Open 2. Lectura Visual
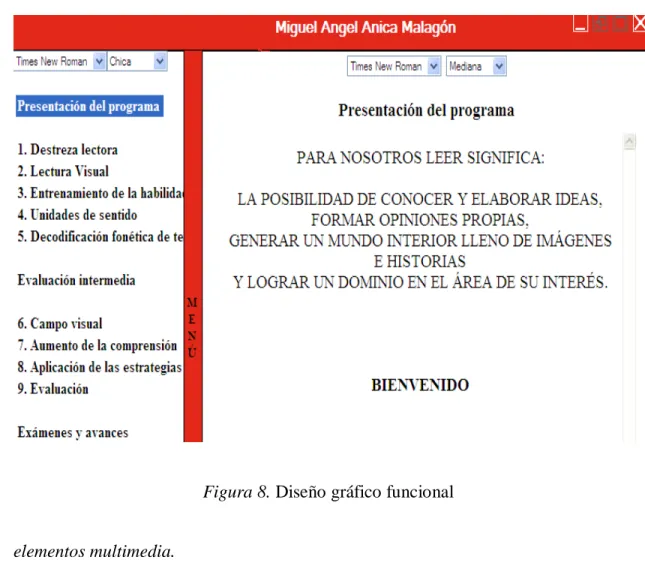This screenshot has height=566, width=645. pos(63,171)
